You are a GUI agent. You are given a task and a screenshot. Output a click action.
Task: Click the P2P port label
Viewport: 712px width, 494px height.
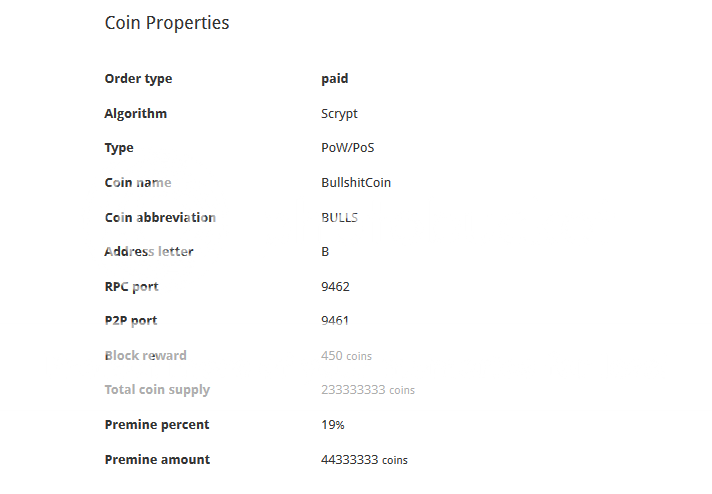point(131,321)
